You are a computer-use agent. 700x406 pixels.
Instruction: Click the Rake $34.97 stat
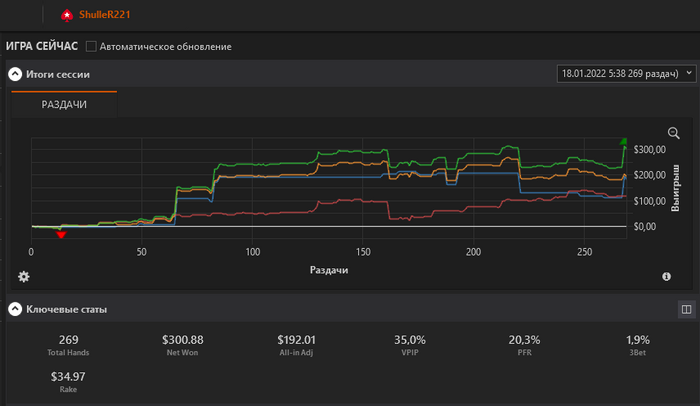point(68,381)
